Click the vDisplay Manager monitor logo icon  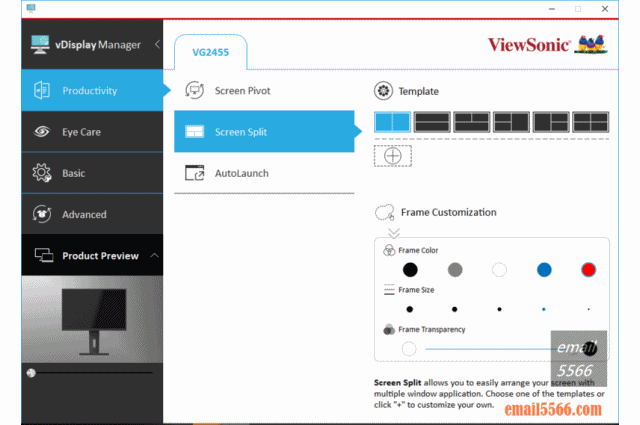[40, 44]
